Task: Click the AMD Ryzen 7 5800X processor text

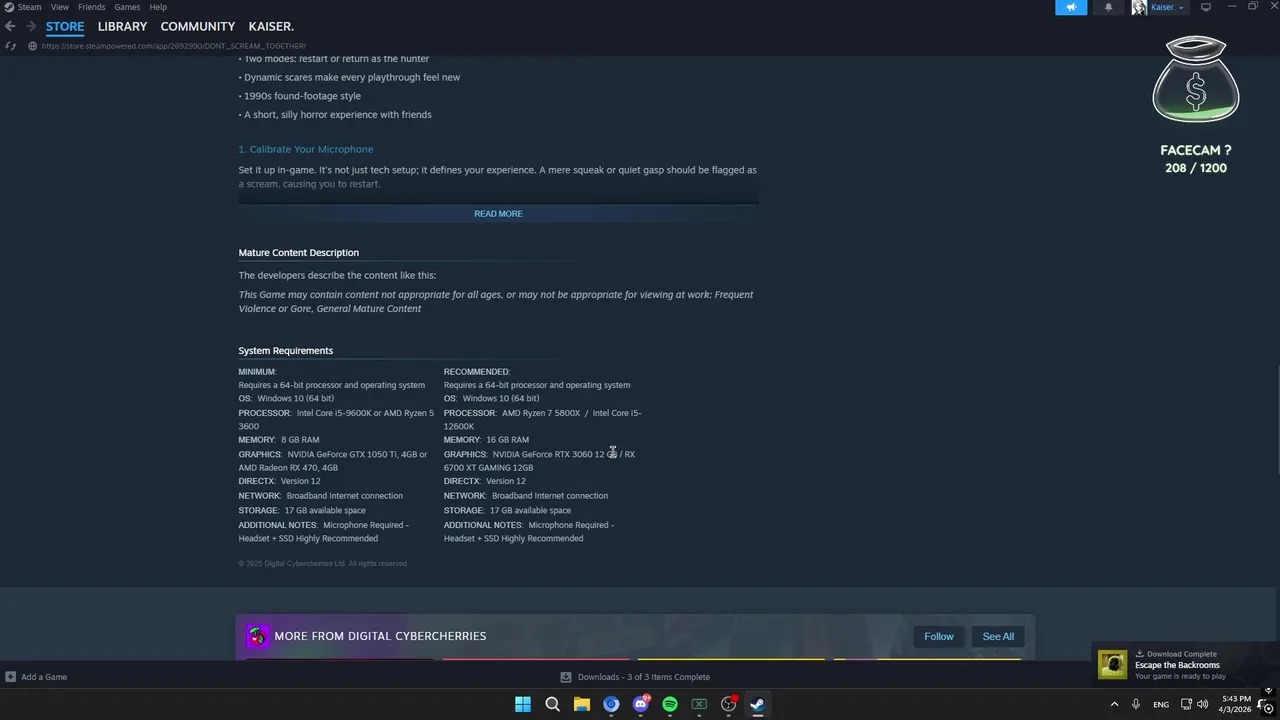Action: (541, 413)
